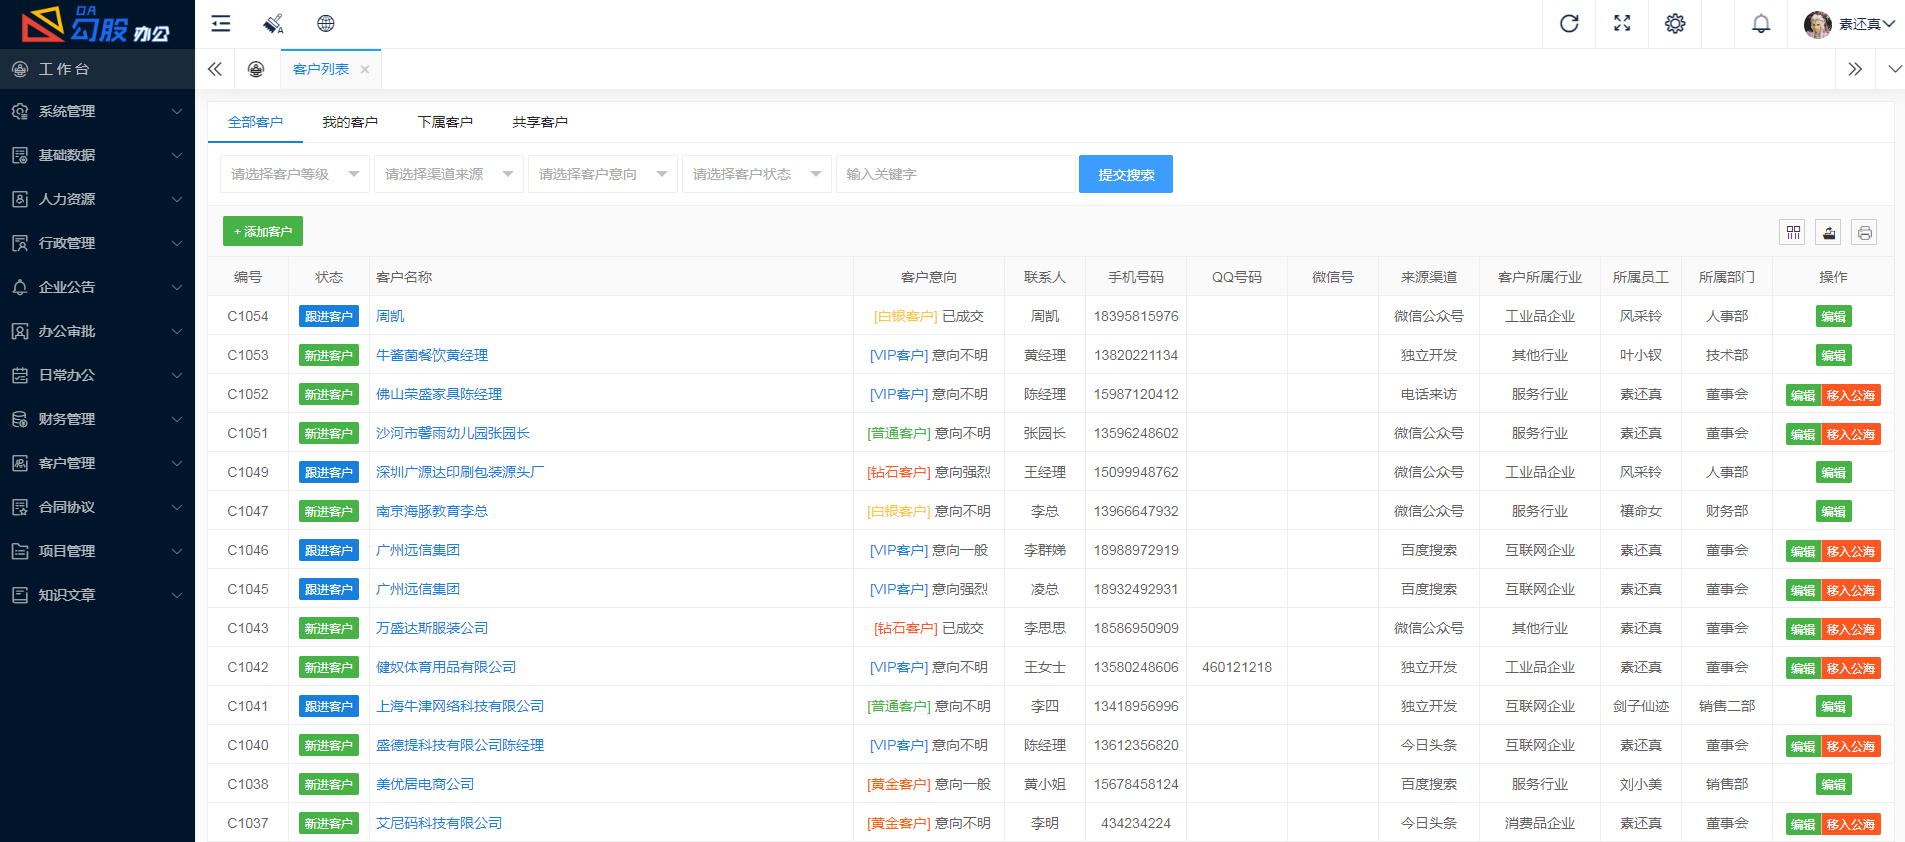Click 编辑 button for row C1041

click(1833, 706)
